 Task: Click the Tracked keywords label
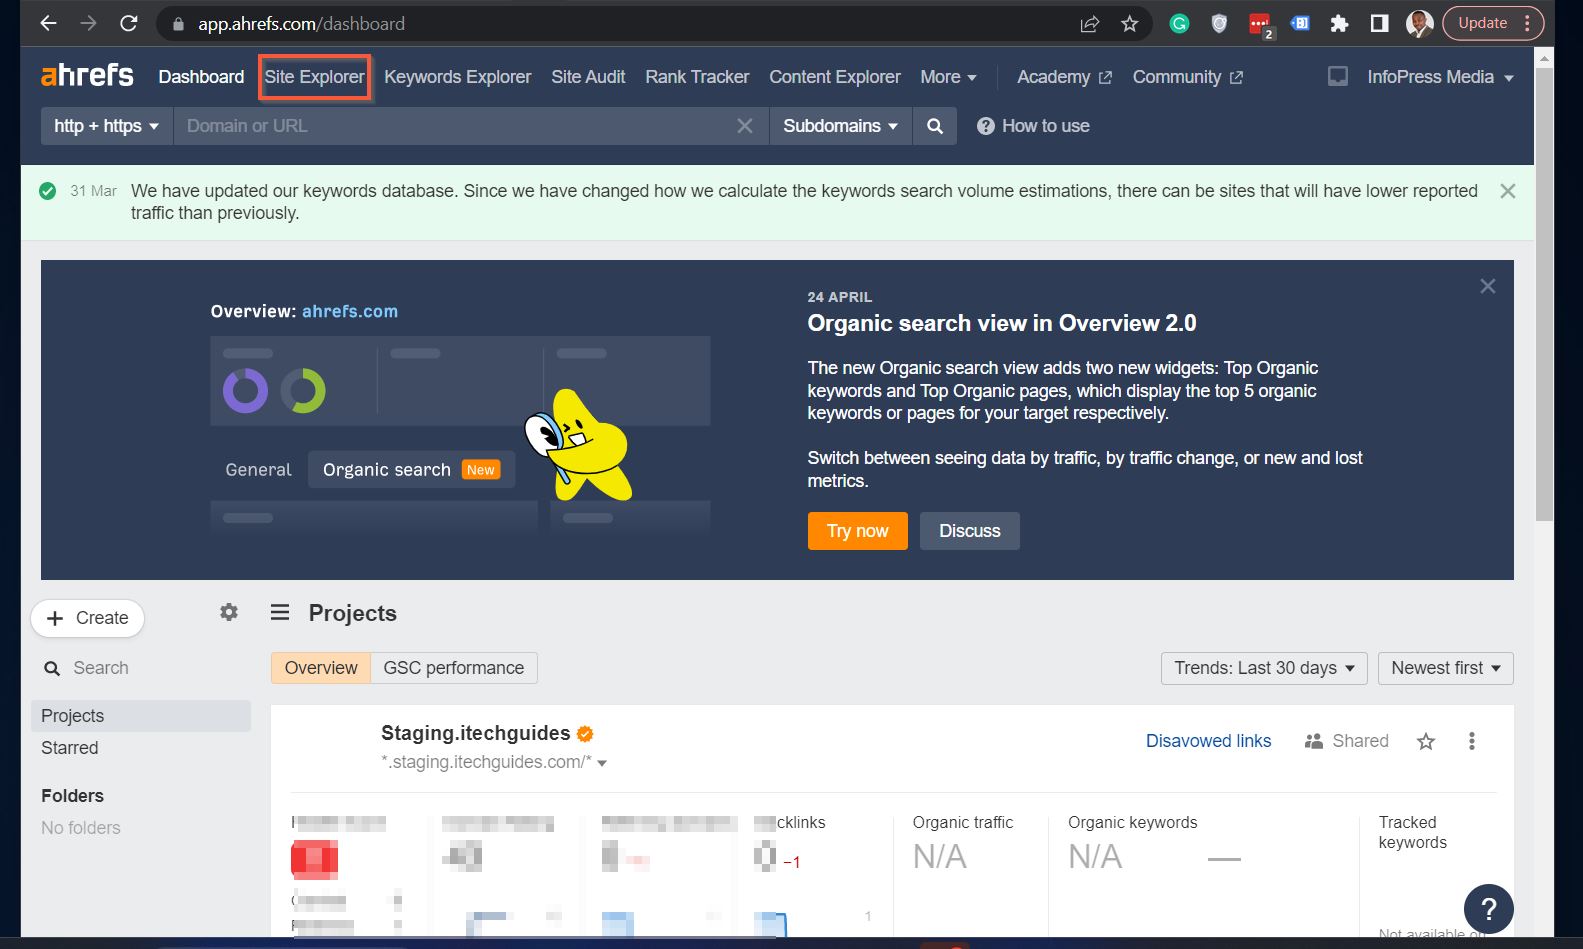(1412, 832)
